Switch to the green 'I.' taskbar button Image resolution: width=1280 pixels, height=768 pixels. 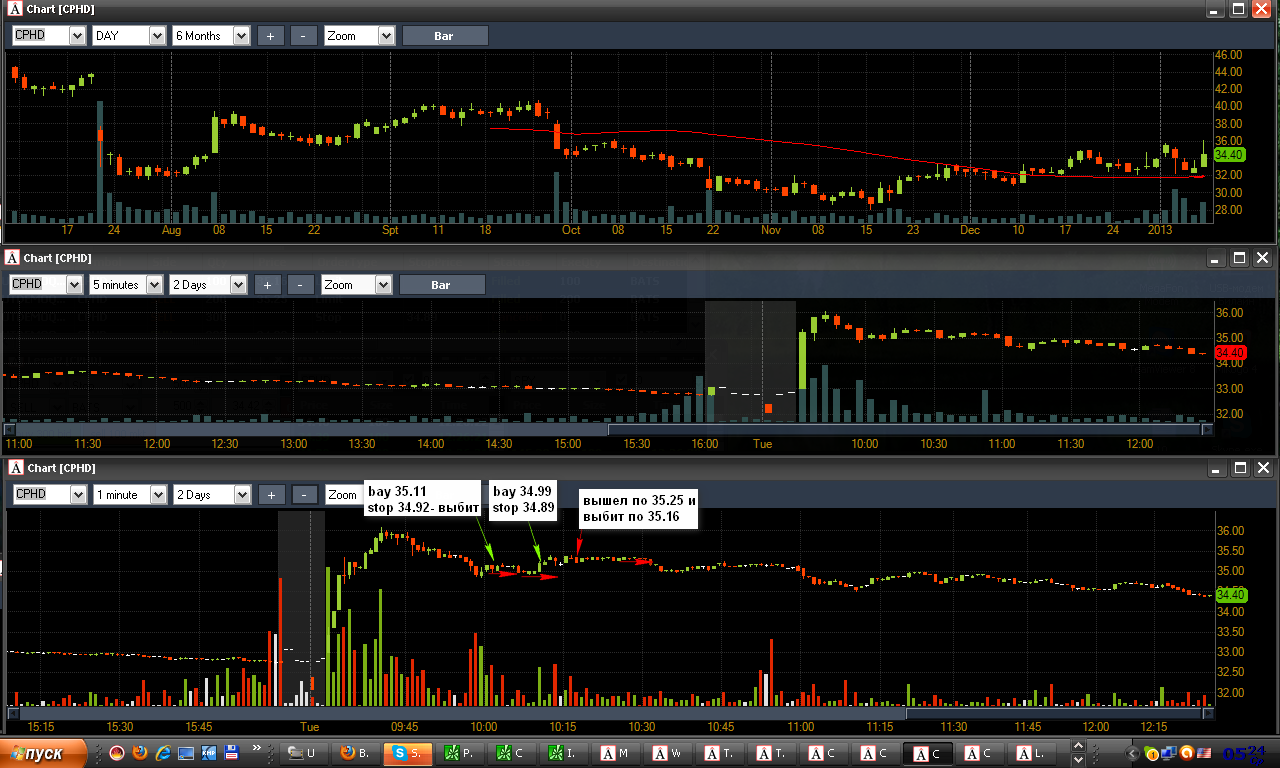click(x=562, y=753)
